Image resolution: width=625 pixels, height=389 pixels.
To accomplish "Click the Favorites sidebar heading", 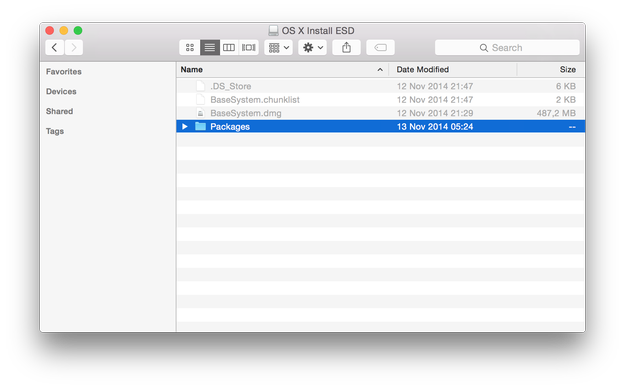I will (64, 72).
